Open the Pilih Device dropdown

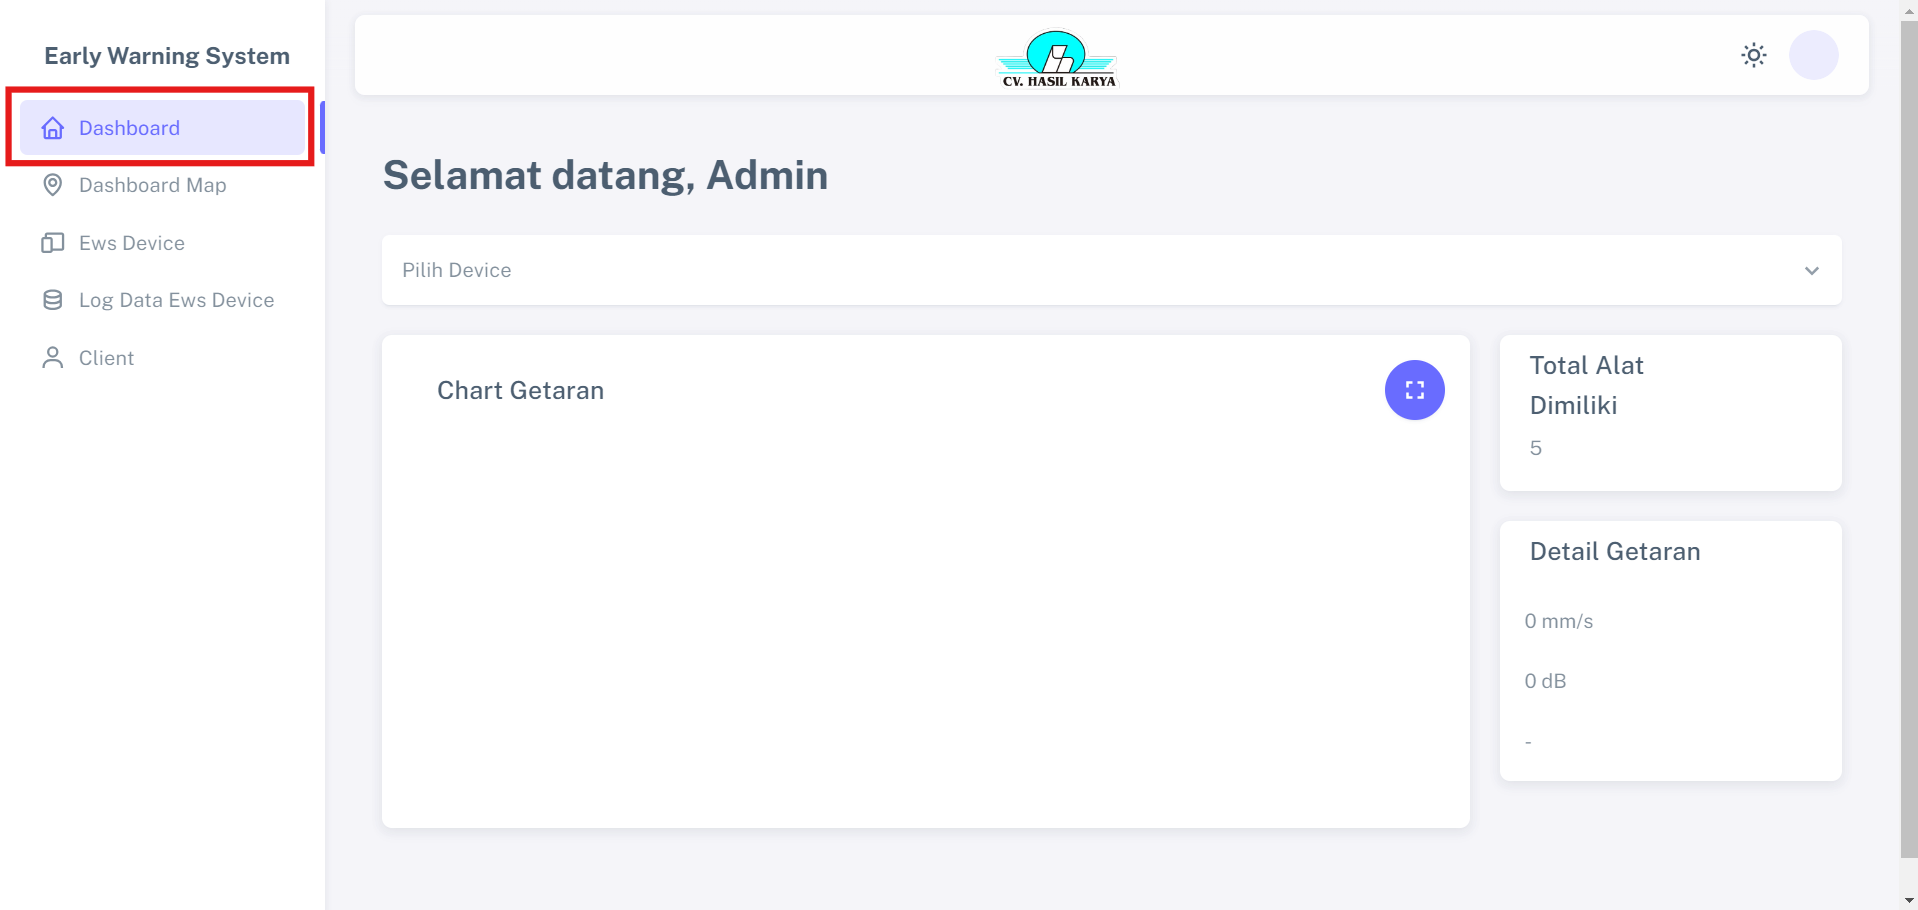tap(1100, 270)
